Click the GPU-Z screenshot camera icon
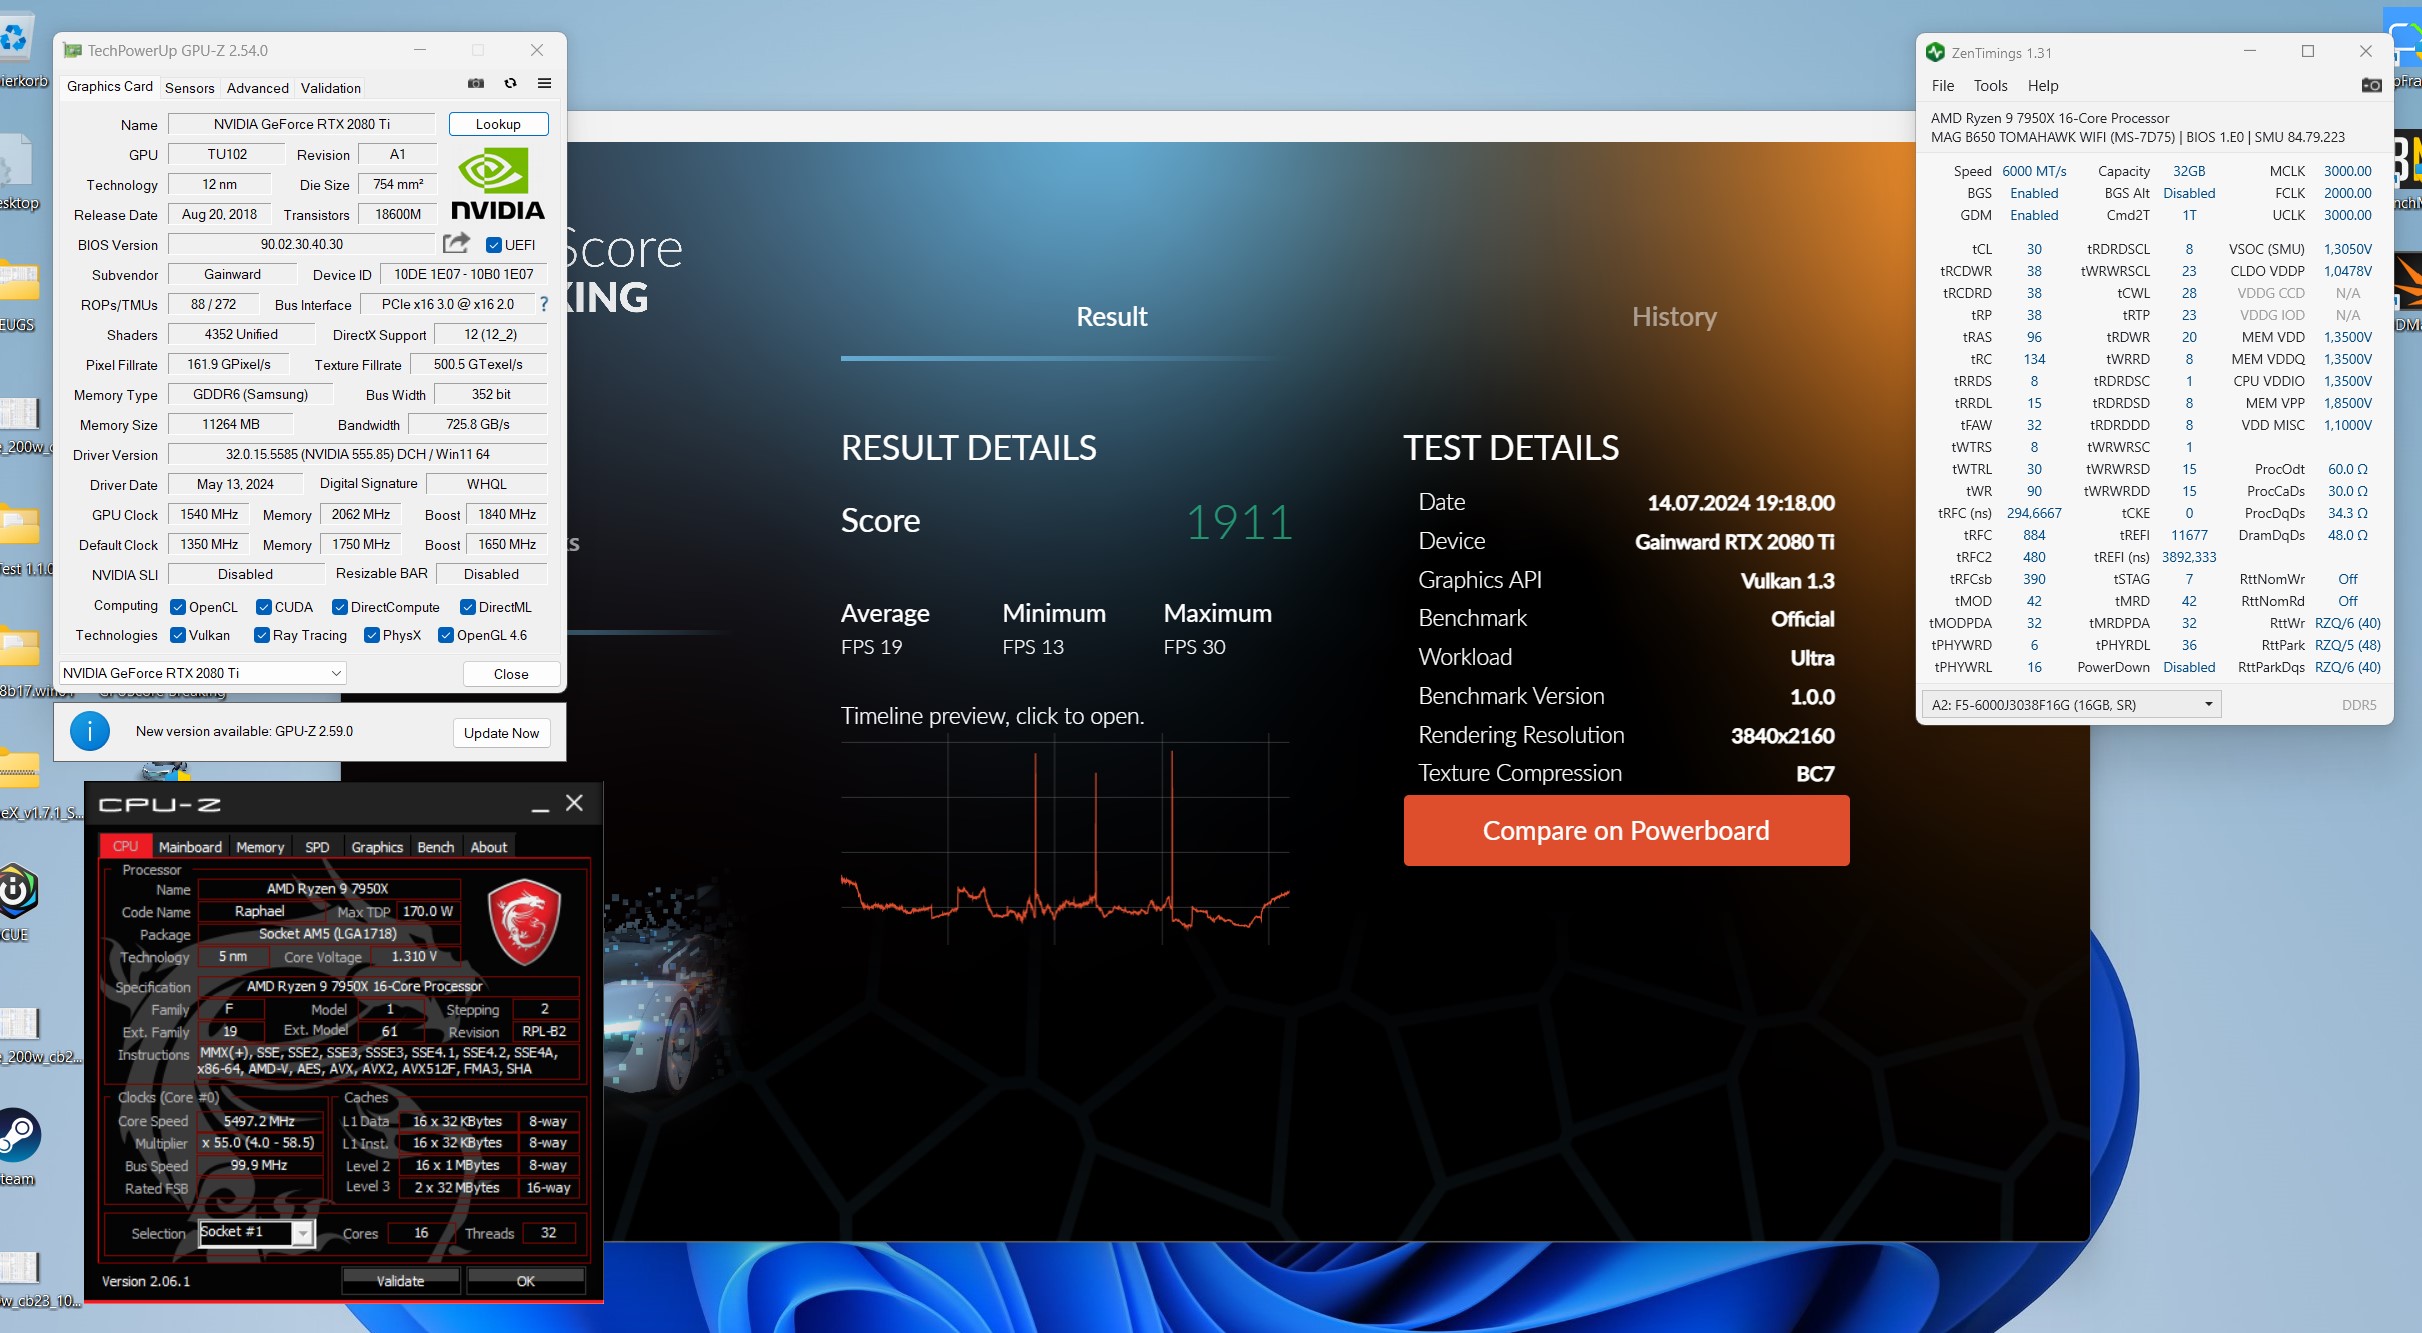The height and width of the screenshot is (1333, 2422). (x=476, y=84)
